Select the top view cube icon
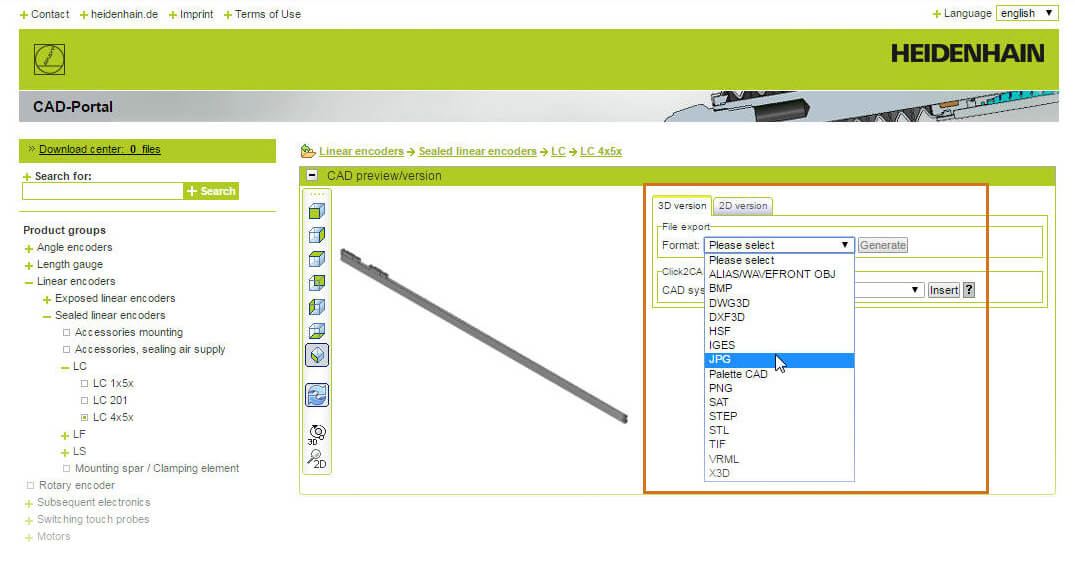Viewport: 1075px width, 569px height. pos(317,259)
